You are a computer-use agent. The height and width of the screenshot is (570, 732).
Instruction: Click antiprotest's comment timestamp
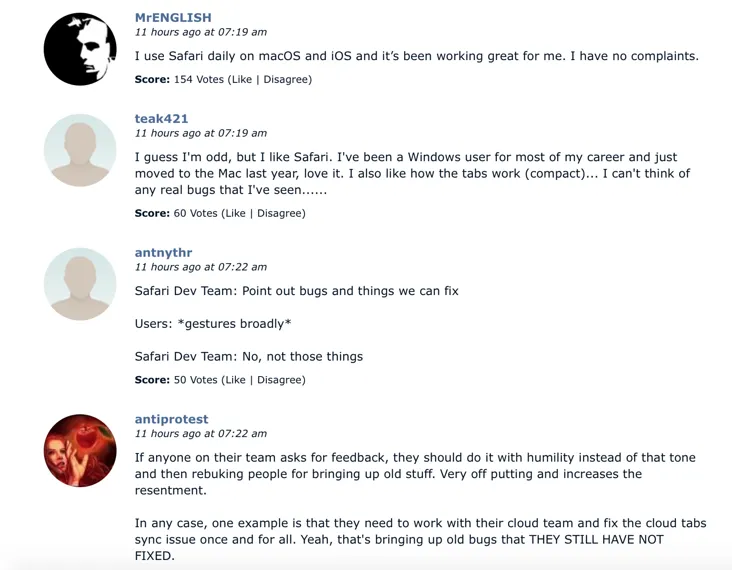200,434
